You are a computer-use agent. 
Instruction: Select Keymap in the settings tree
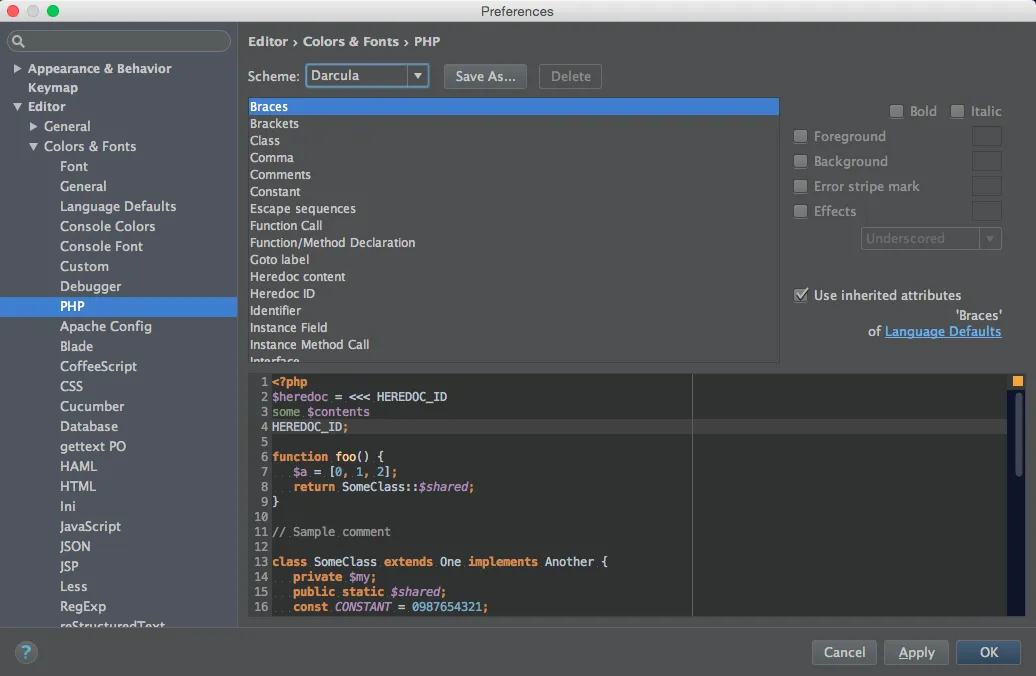tap(53, 87)
